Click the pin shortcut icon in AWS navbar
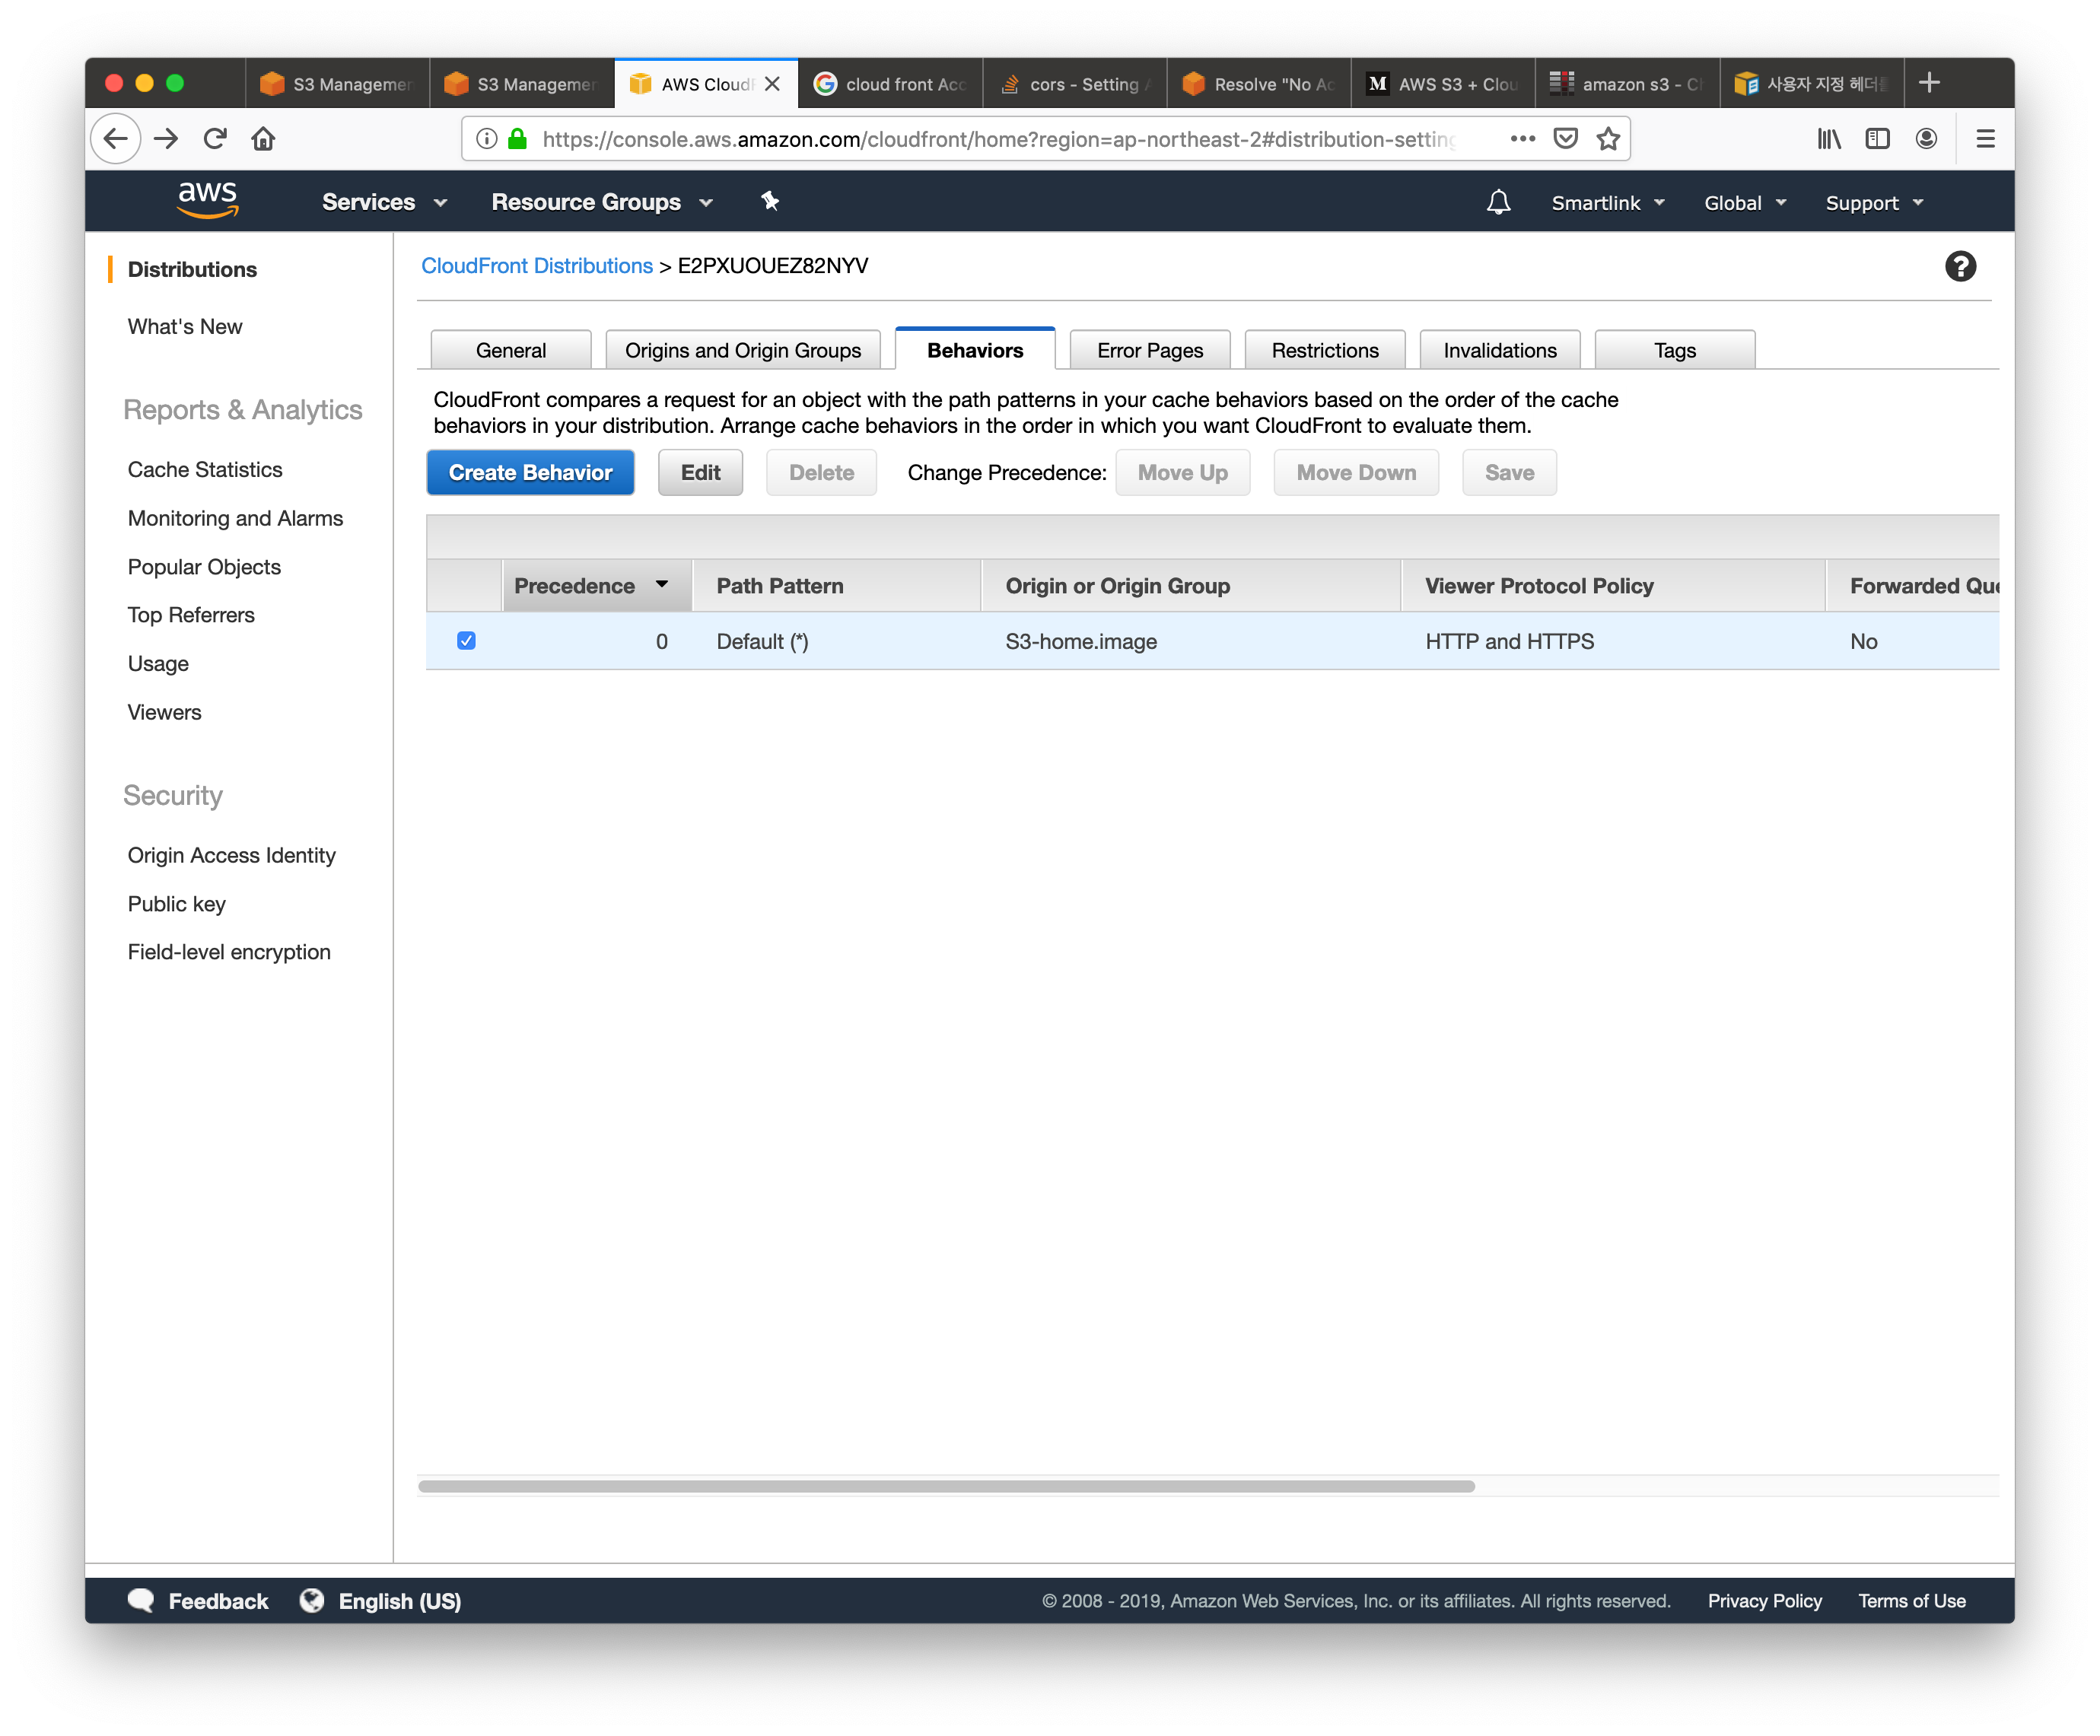The image size is (2100, 1736). click(769, 201)
